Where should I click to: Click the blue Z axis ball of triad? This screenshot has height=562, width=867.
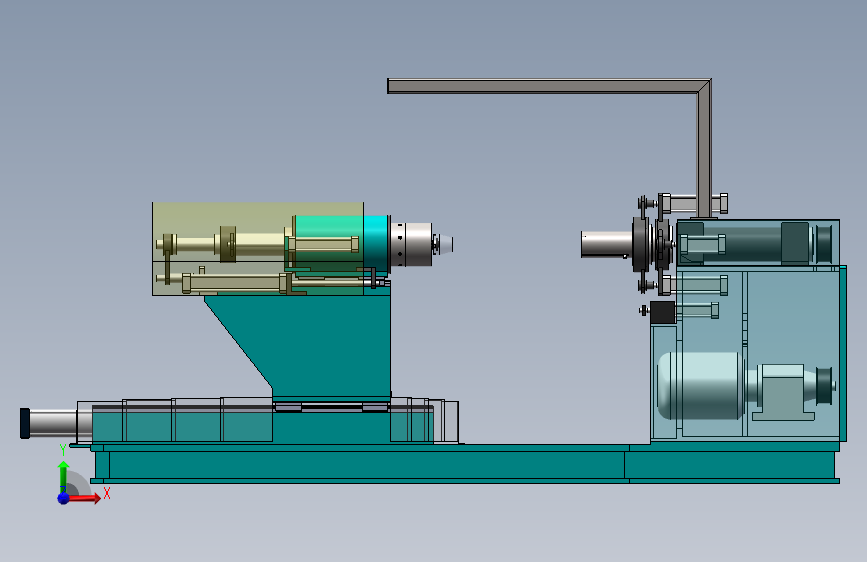64,498
